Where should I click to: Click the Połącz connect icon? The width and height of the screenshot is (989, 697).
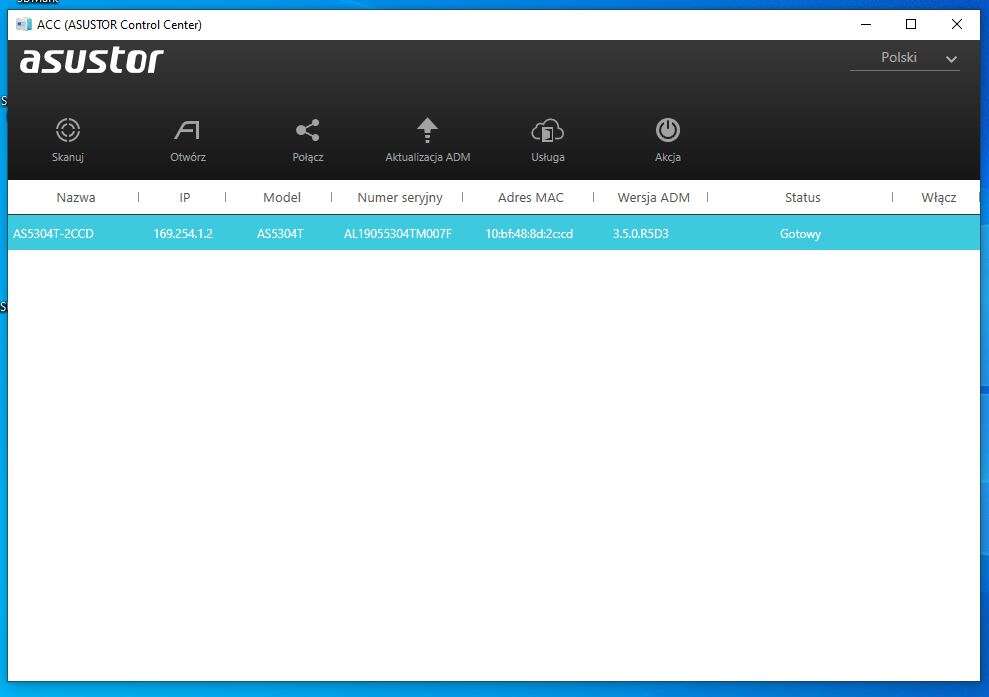tap(308, 131)
